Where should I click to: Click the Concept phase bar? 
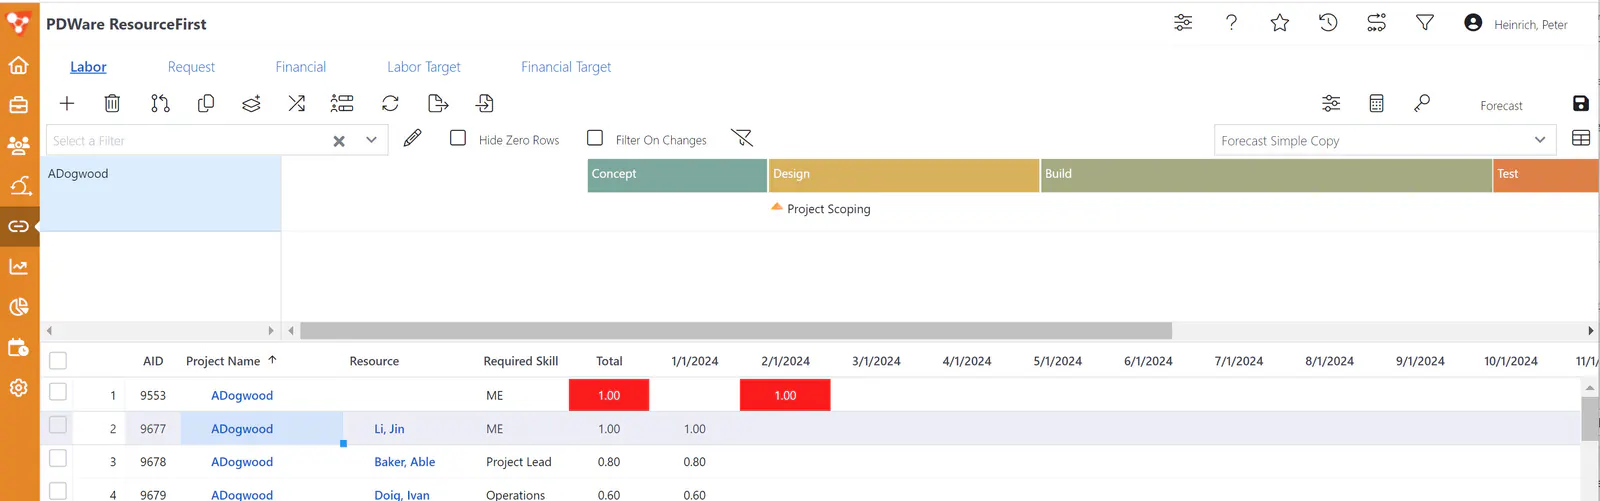[677, 174]
